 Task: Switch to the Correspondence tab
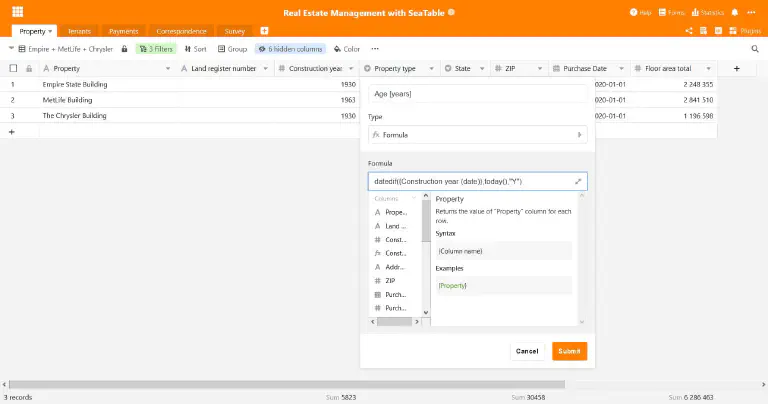point(181,31)
